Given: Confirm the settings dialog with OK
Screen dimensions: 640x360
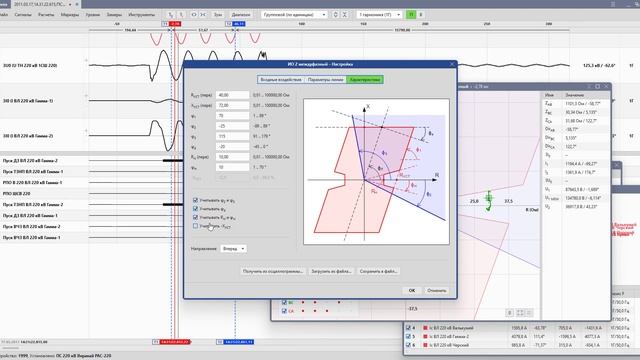Looking at the screenshot, I should point(411,291).
